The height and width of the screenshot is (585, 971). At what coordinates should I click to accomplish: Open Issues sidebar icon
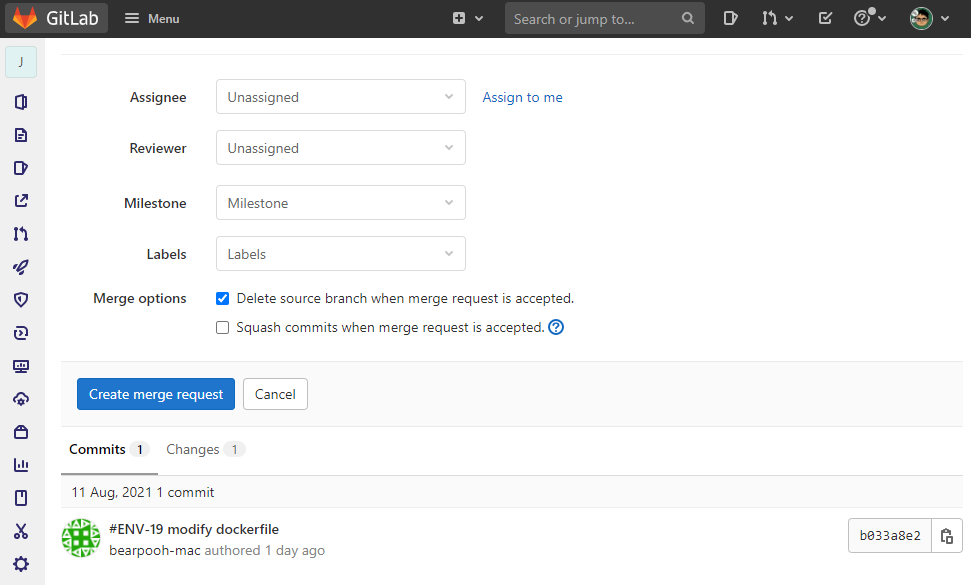point(21,168)
